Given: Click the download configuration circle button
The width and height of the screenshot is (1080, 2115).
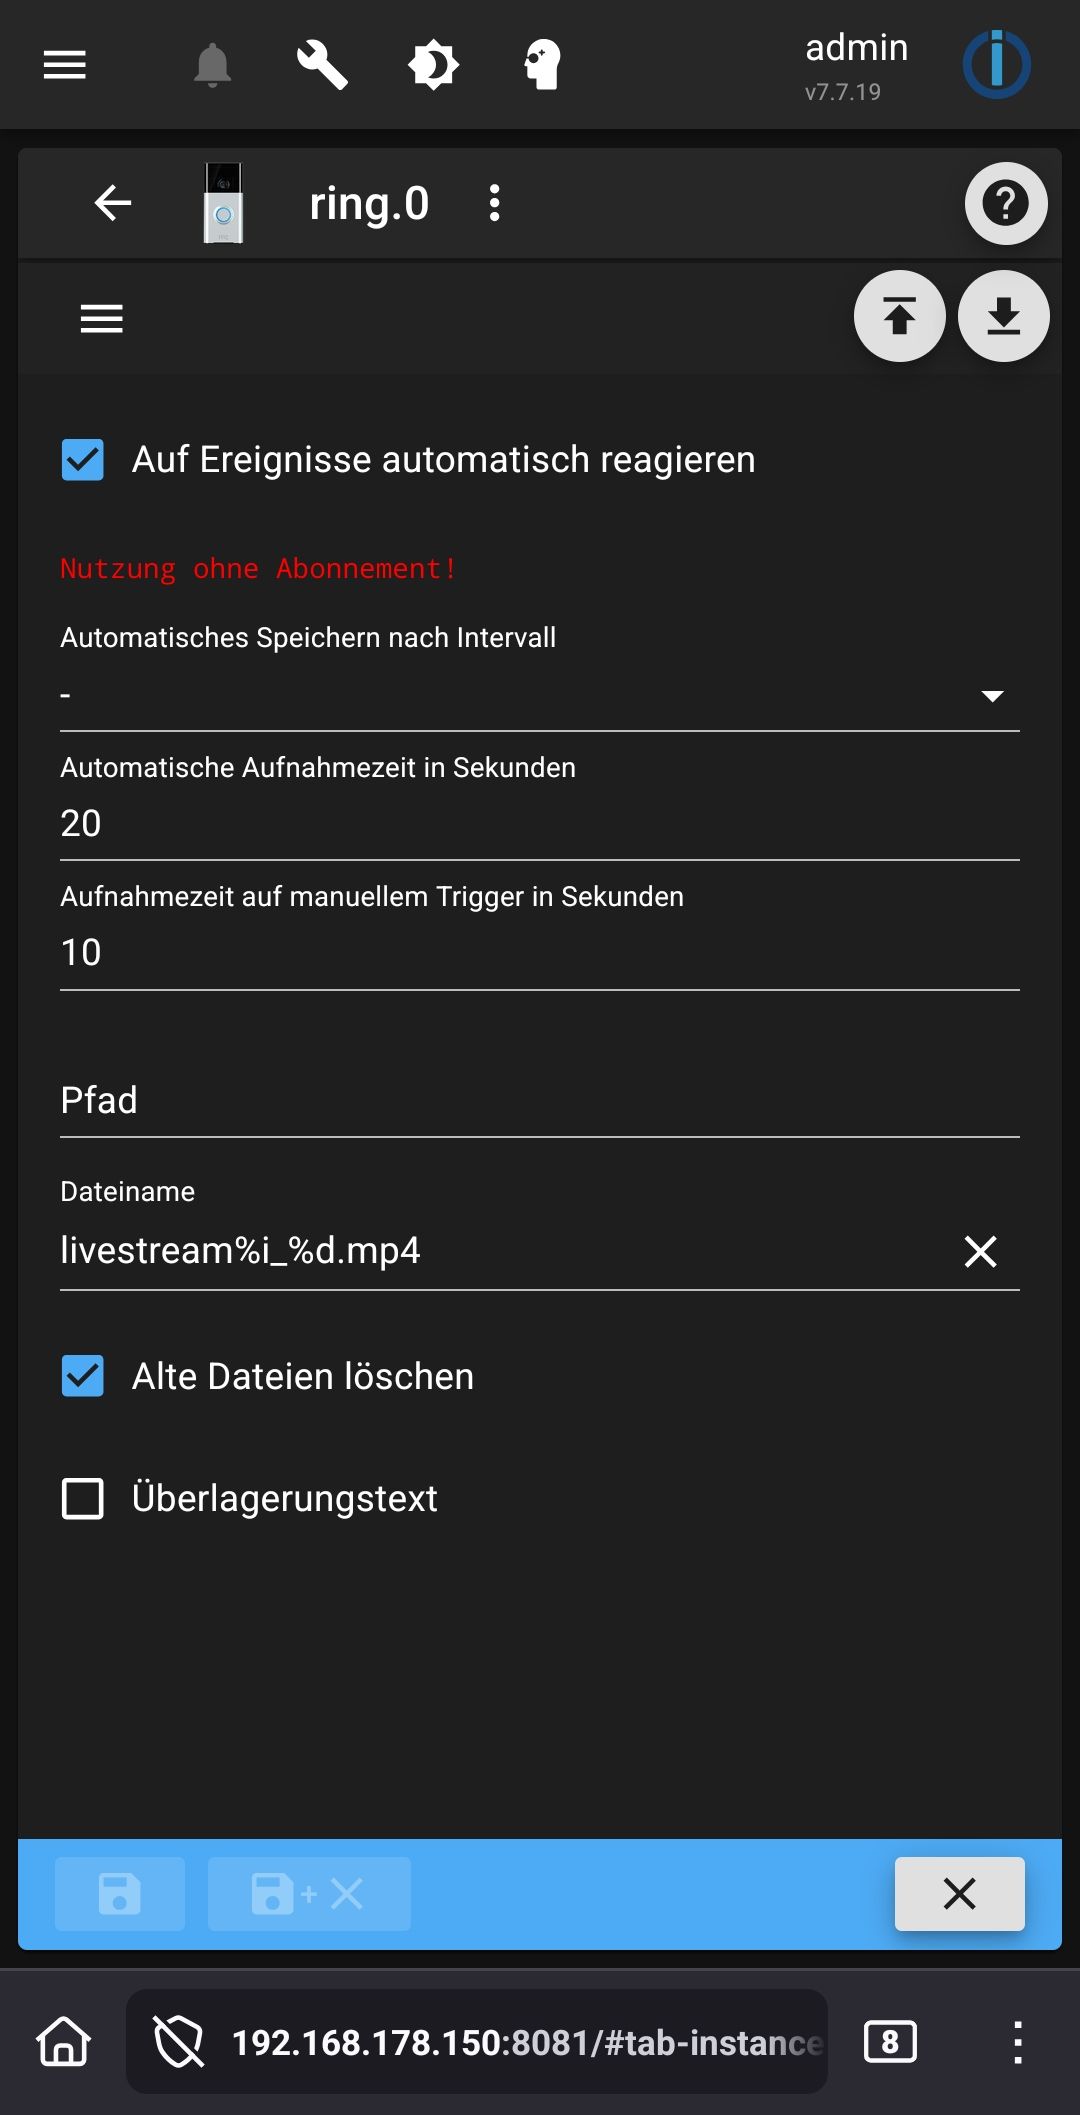Looking at the screenshot, I should click(x=1003, y=317).
